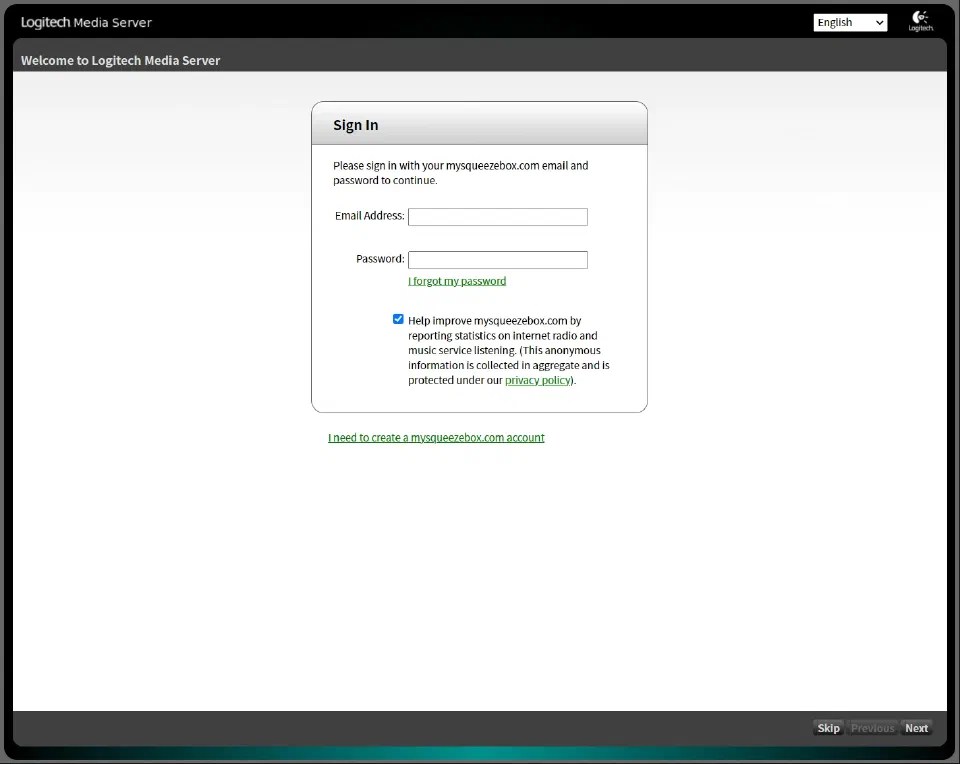Click the 'Password:' label

[x=380, y=258]
